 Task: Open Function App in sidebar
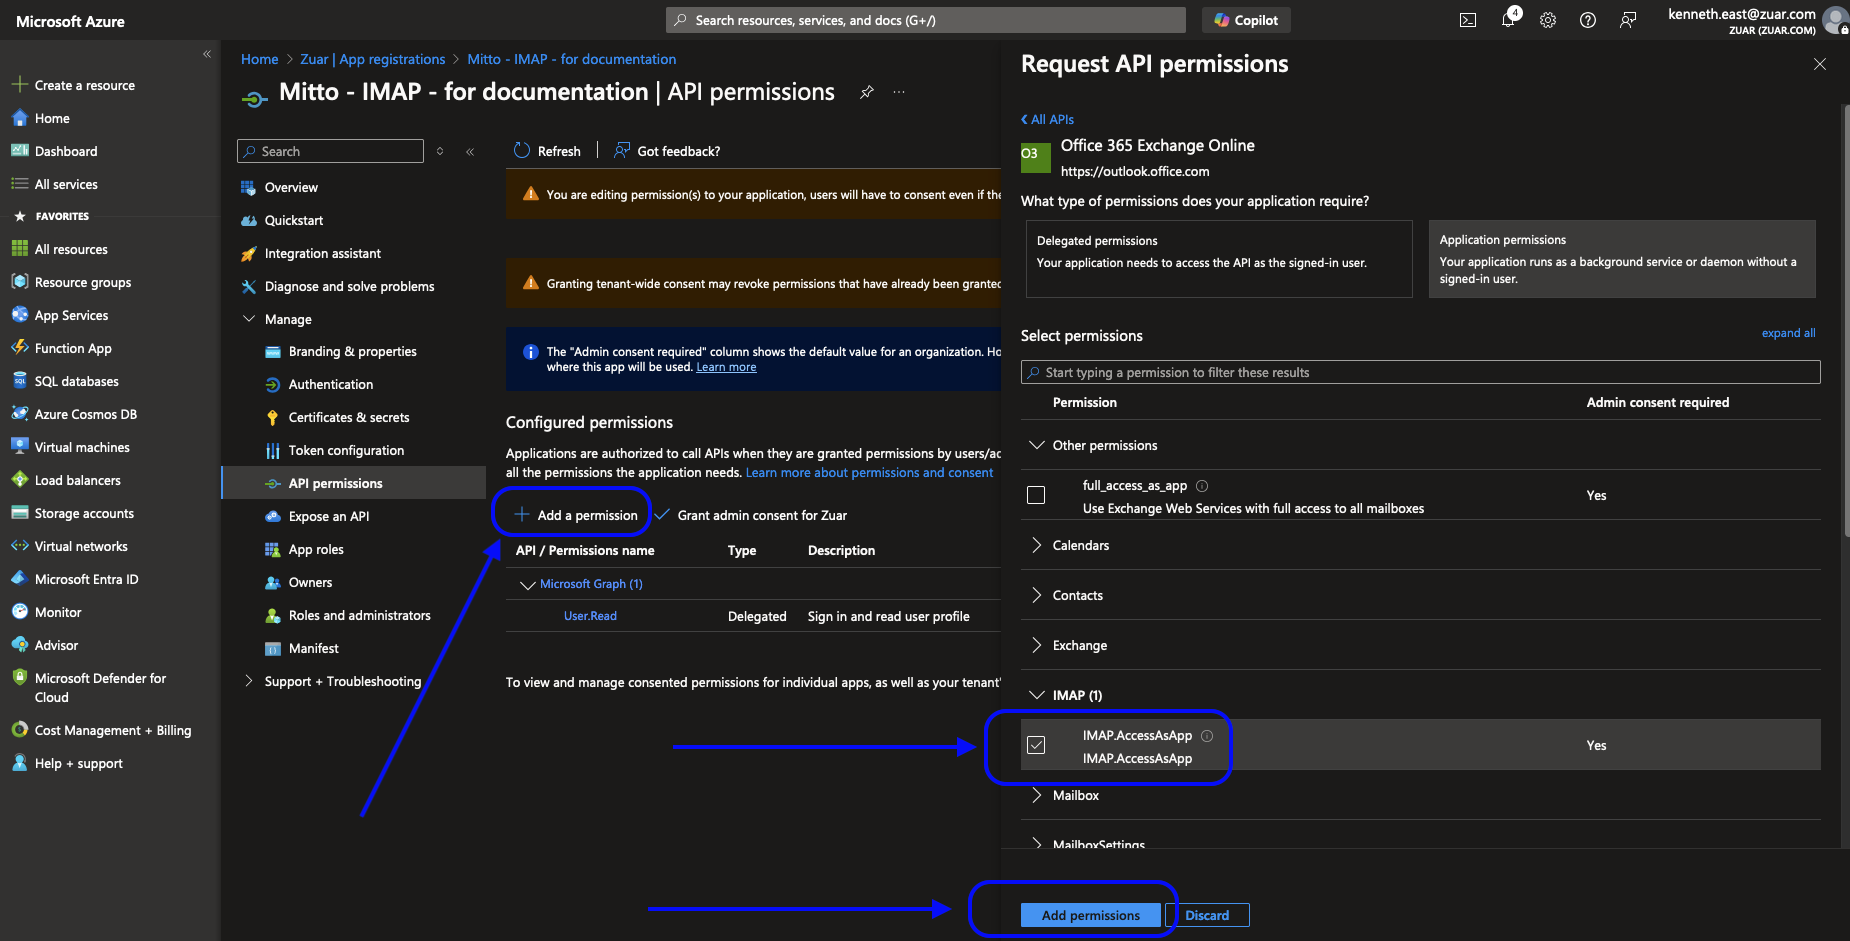pyautogui.click(x=73, y=348)
